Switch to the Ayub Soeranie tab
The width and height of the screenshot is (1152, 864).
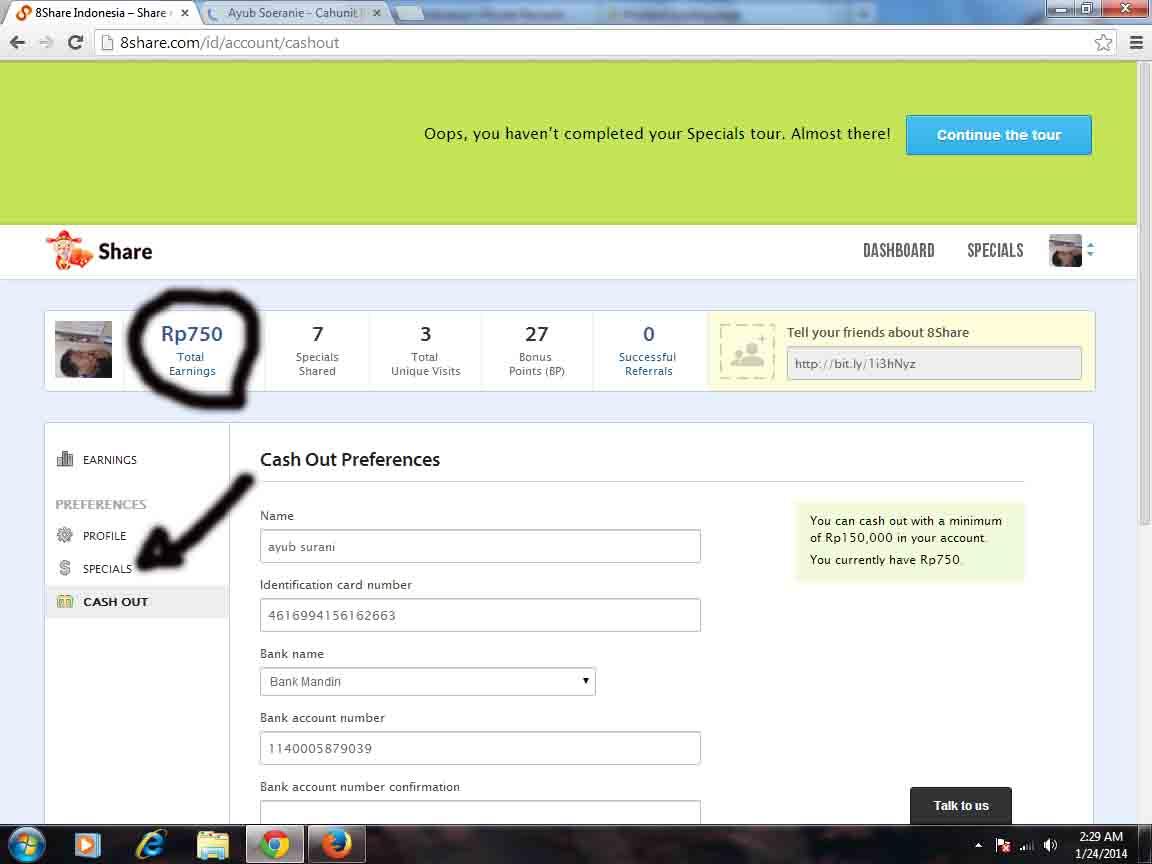[x=294, y=13]
